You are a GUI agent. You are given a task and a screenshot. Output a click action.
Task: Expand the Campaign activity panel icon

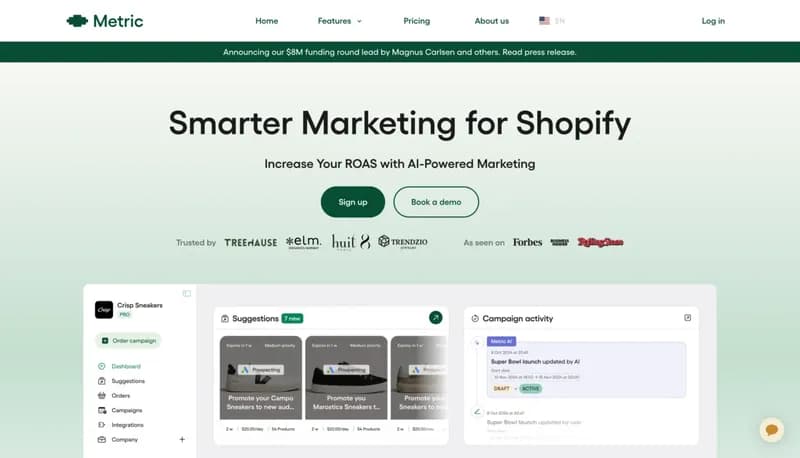tap(688, 318)
